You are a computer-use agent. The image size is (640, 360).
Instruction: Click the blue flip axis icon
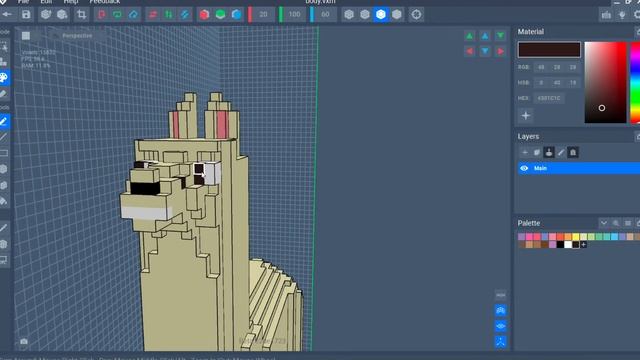pyautogui.click(x=133, y=15)
